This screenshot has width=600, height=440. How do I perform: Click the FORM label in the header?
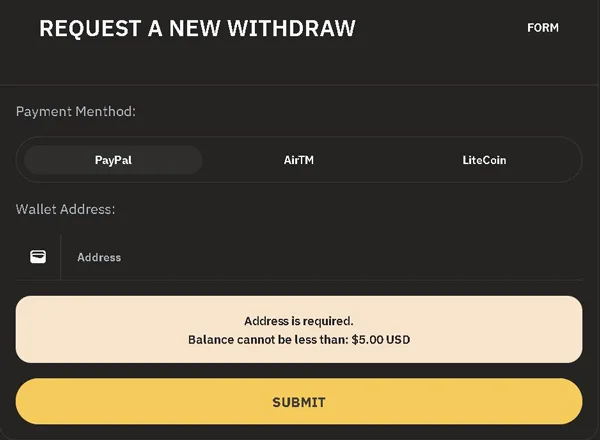coord(543,28)
